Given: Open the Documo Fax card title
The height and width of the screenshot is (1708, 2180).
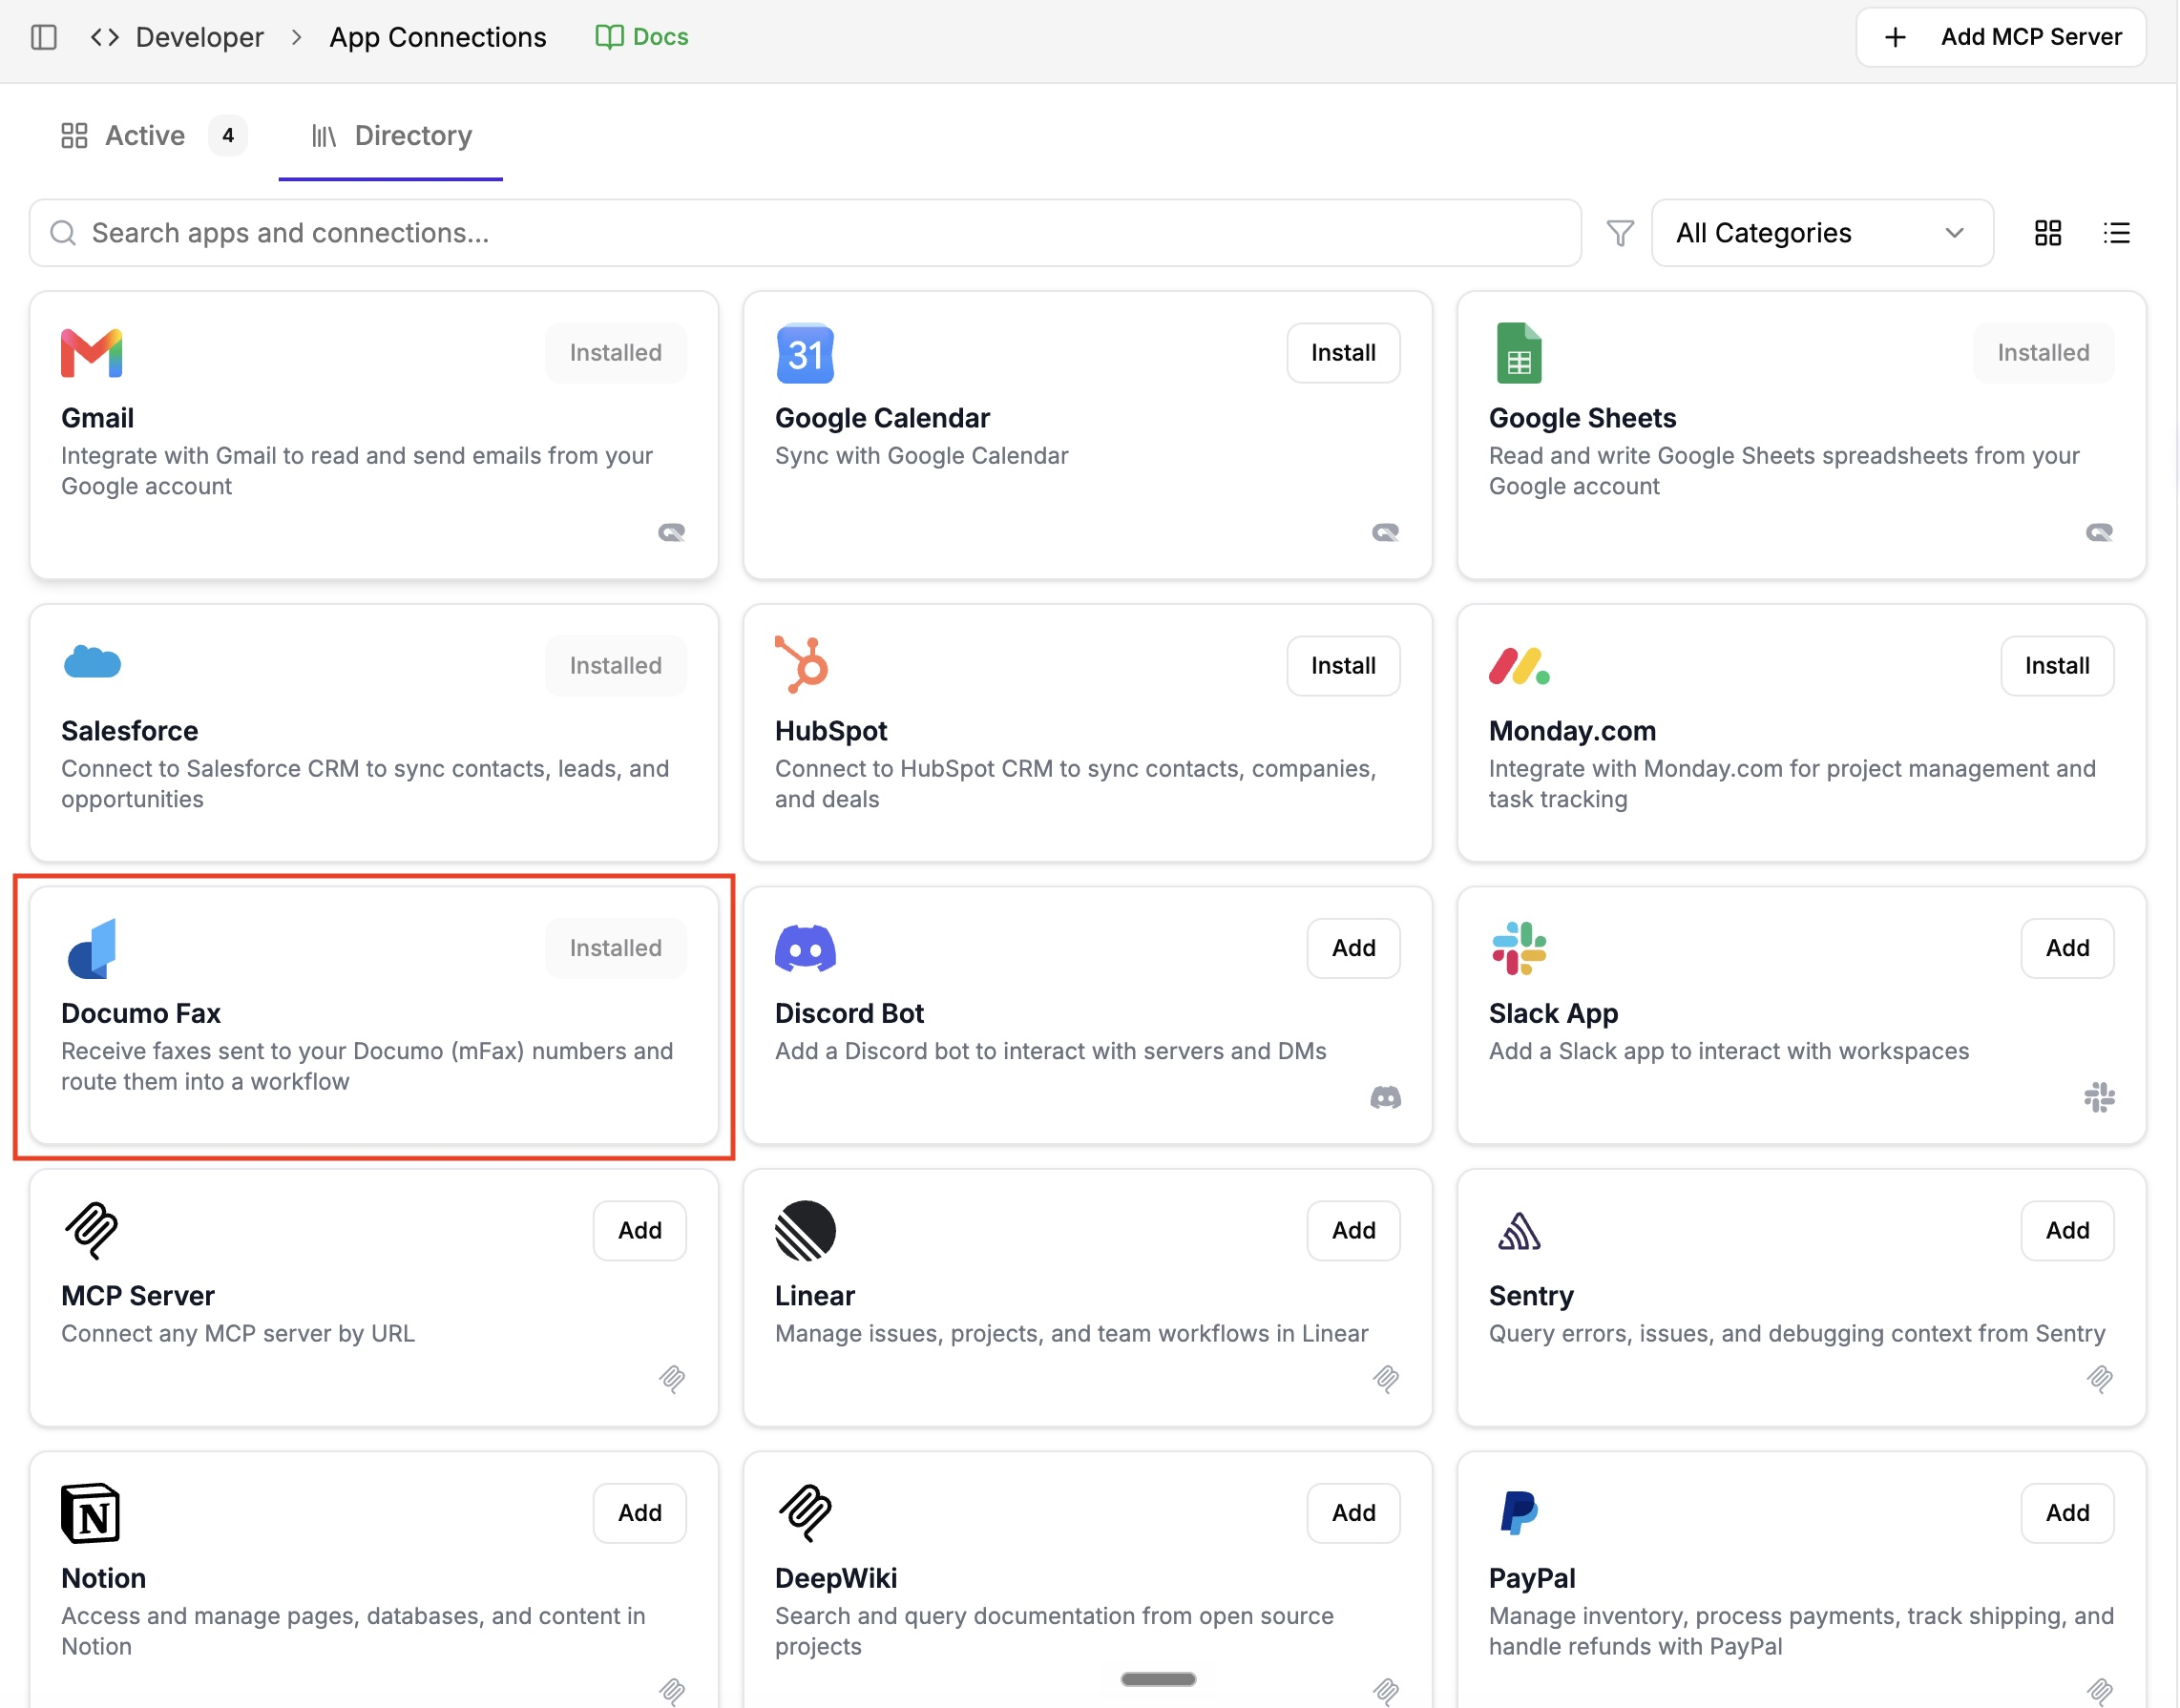Looking at the screenshot, I should pos(141,1013).
